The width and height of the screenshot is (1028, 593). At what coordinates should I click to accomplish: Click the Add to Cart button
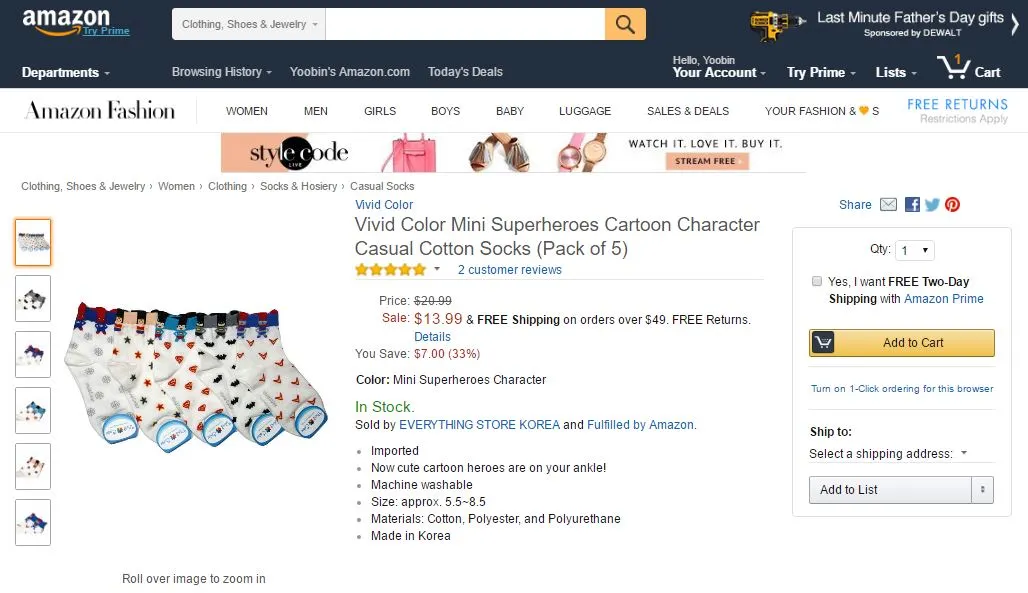(x=902, y=343)
